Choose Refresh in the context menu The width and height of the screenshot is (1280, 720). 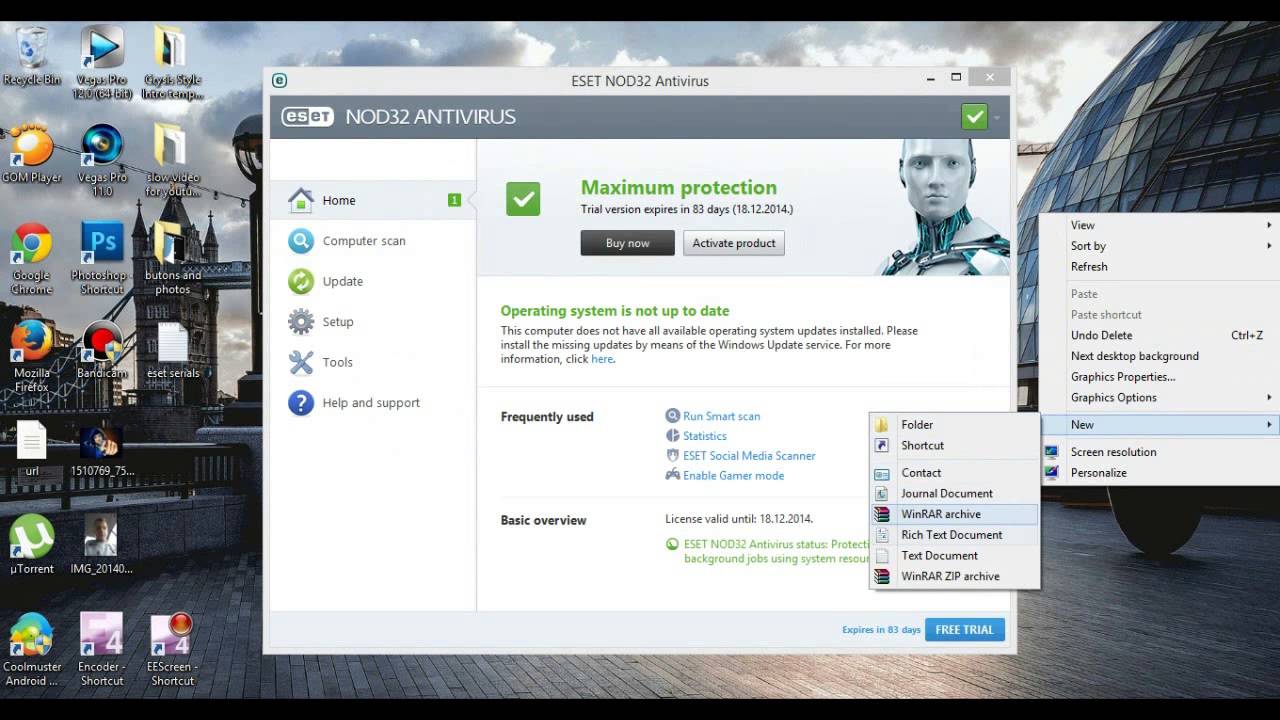click(1159, 267)
